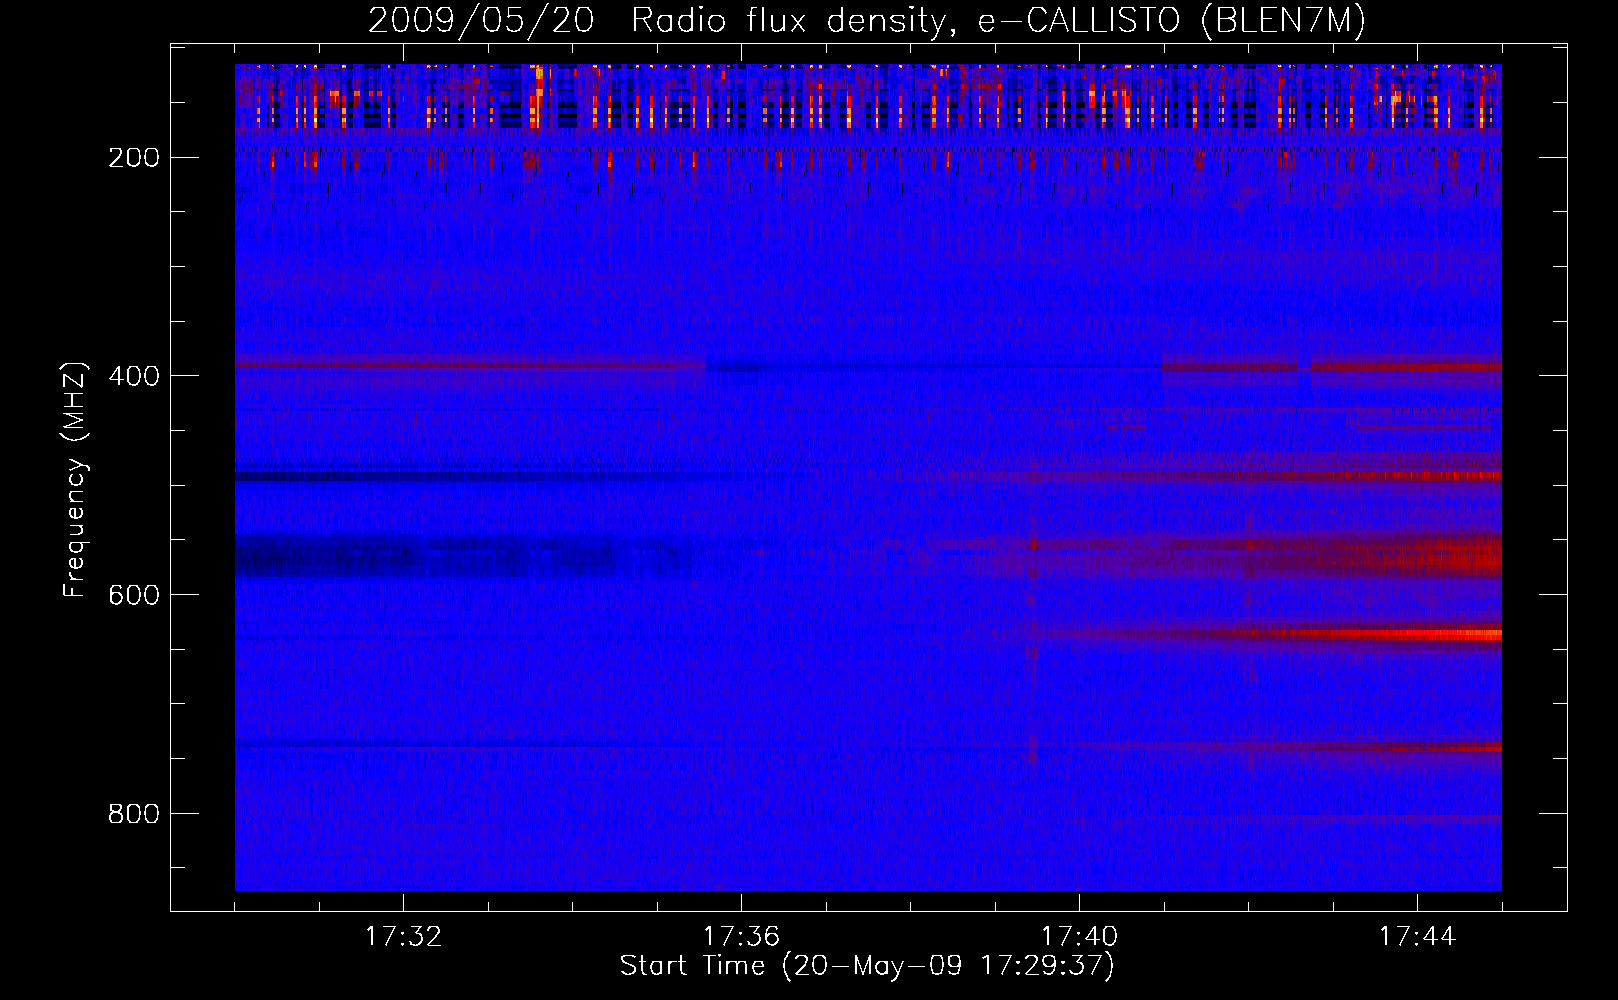This screenshot has width=1618, height=1000.
Task: Click the 17:36 time tick label
Action: [741, 937]
